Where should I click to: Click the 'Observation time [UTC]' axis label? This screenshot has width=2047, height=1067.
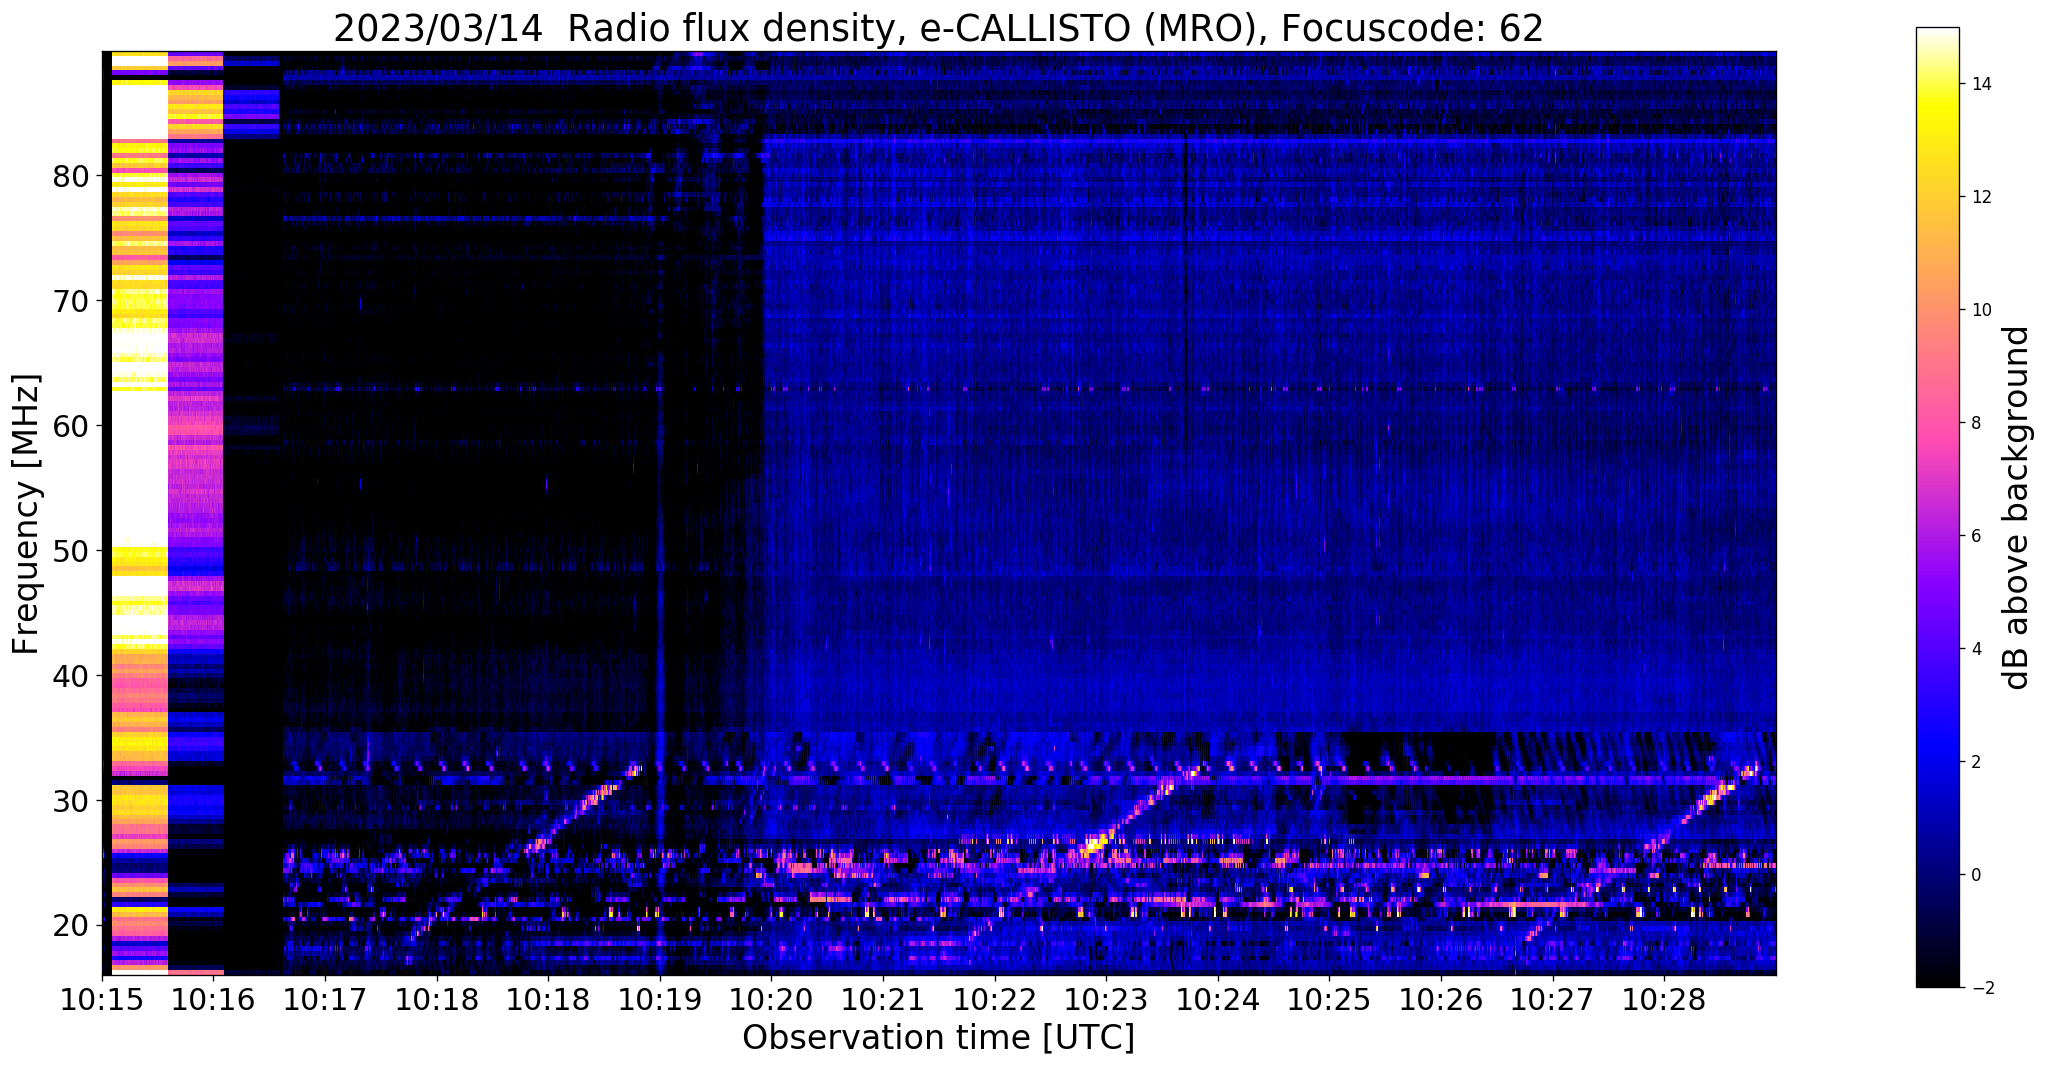click(x=938, y=1038)
